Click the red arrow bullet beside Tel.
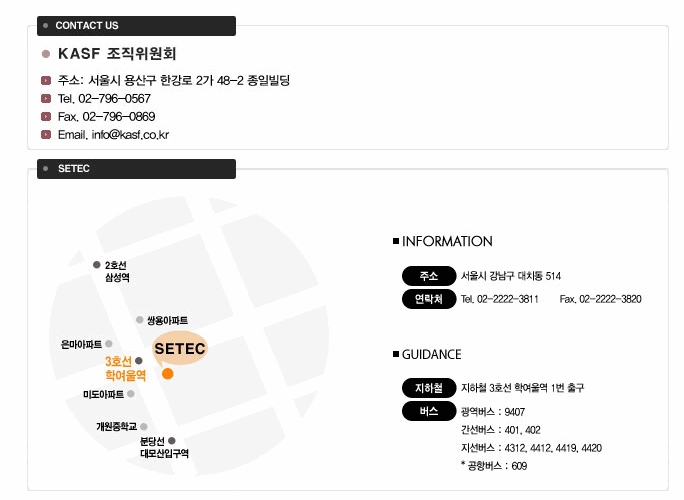 click(46, 99)
